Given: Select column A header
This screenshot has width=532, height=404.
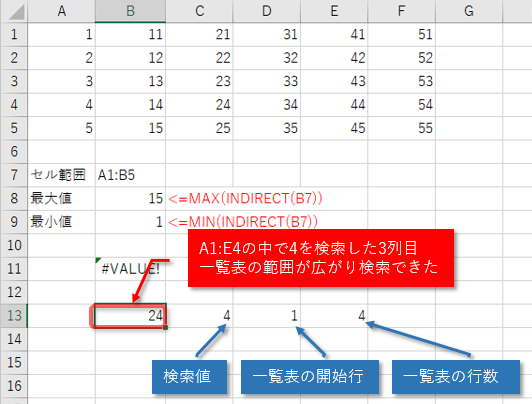Looking at the screenshot, I should [61, 11].
